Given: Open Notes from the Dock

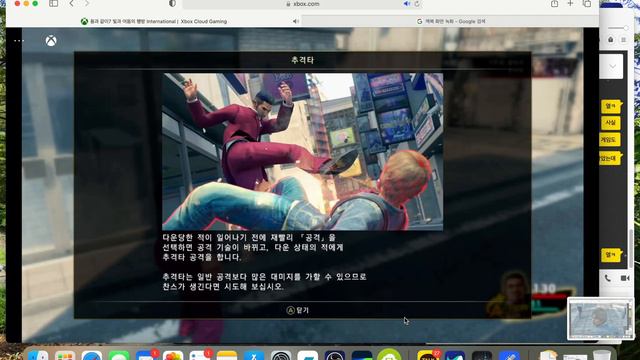Looking at the screenshot, I should tap(227, 356).
